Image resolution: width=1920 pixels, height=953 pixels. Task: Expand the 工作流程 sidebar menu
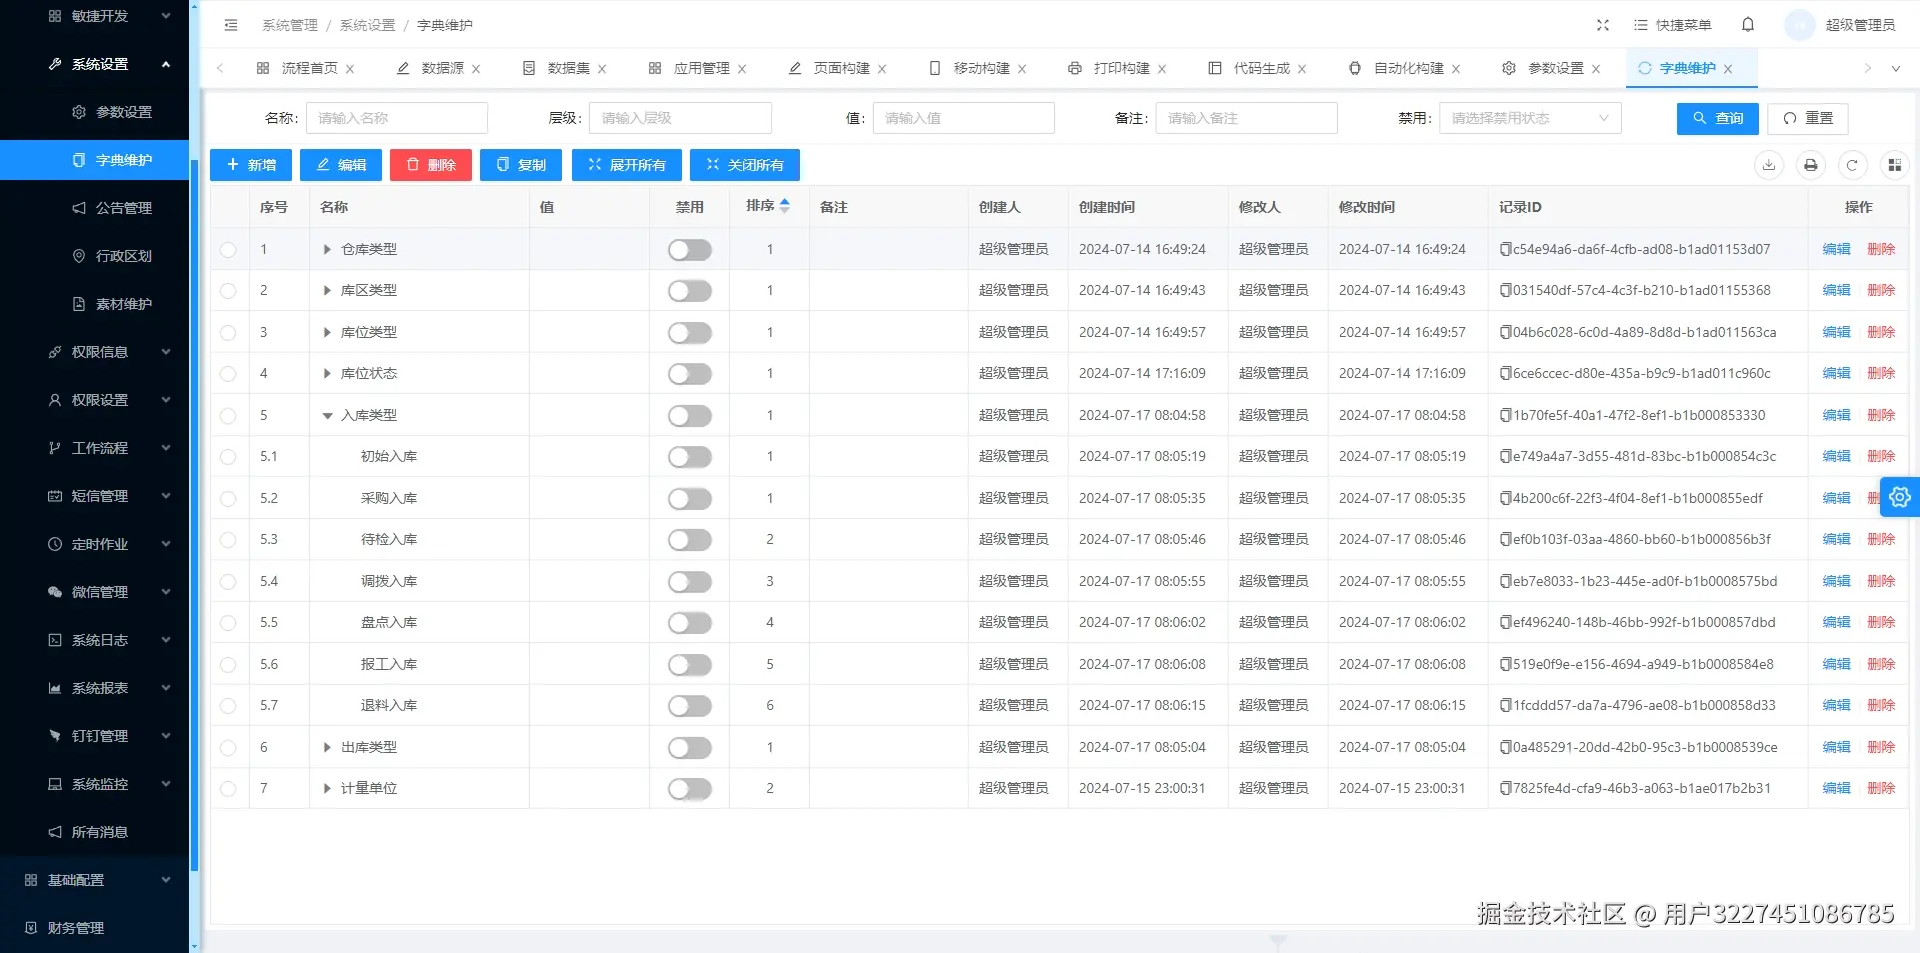click(94, 448)
